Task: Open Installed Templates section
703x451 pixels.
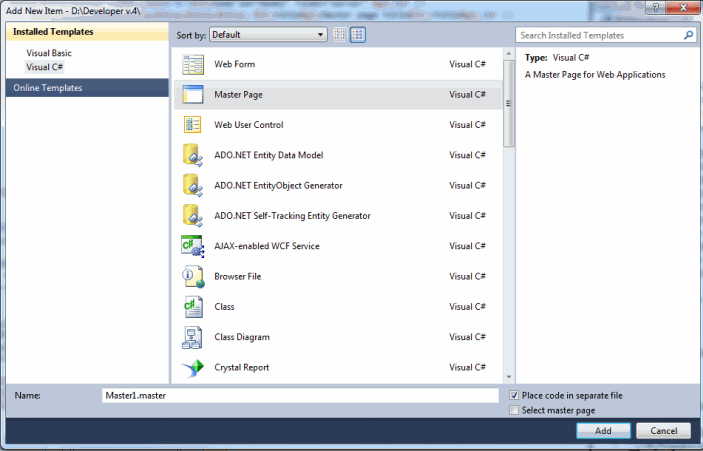Action: click(87, 32)
